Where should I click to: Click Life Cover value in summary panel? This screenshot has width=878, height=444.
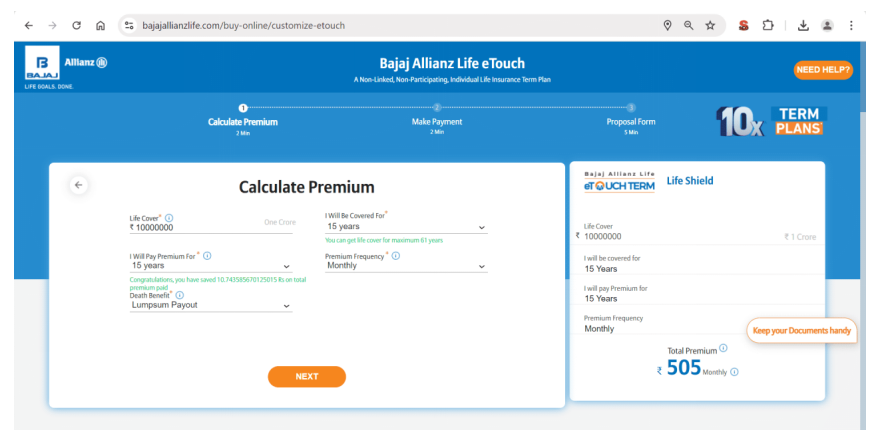(603, 236)
